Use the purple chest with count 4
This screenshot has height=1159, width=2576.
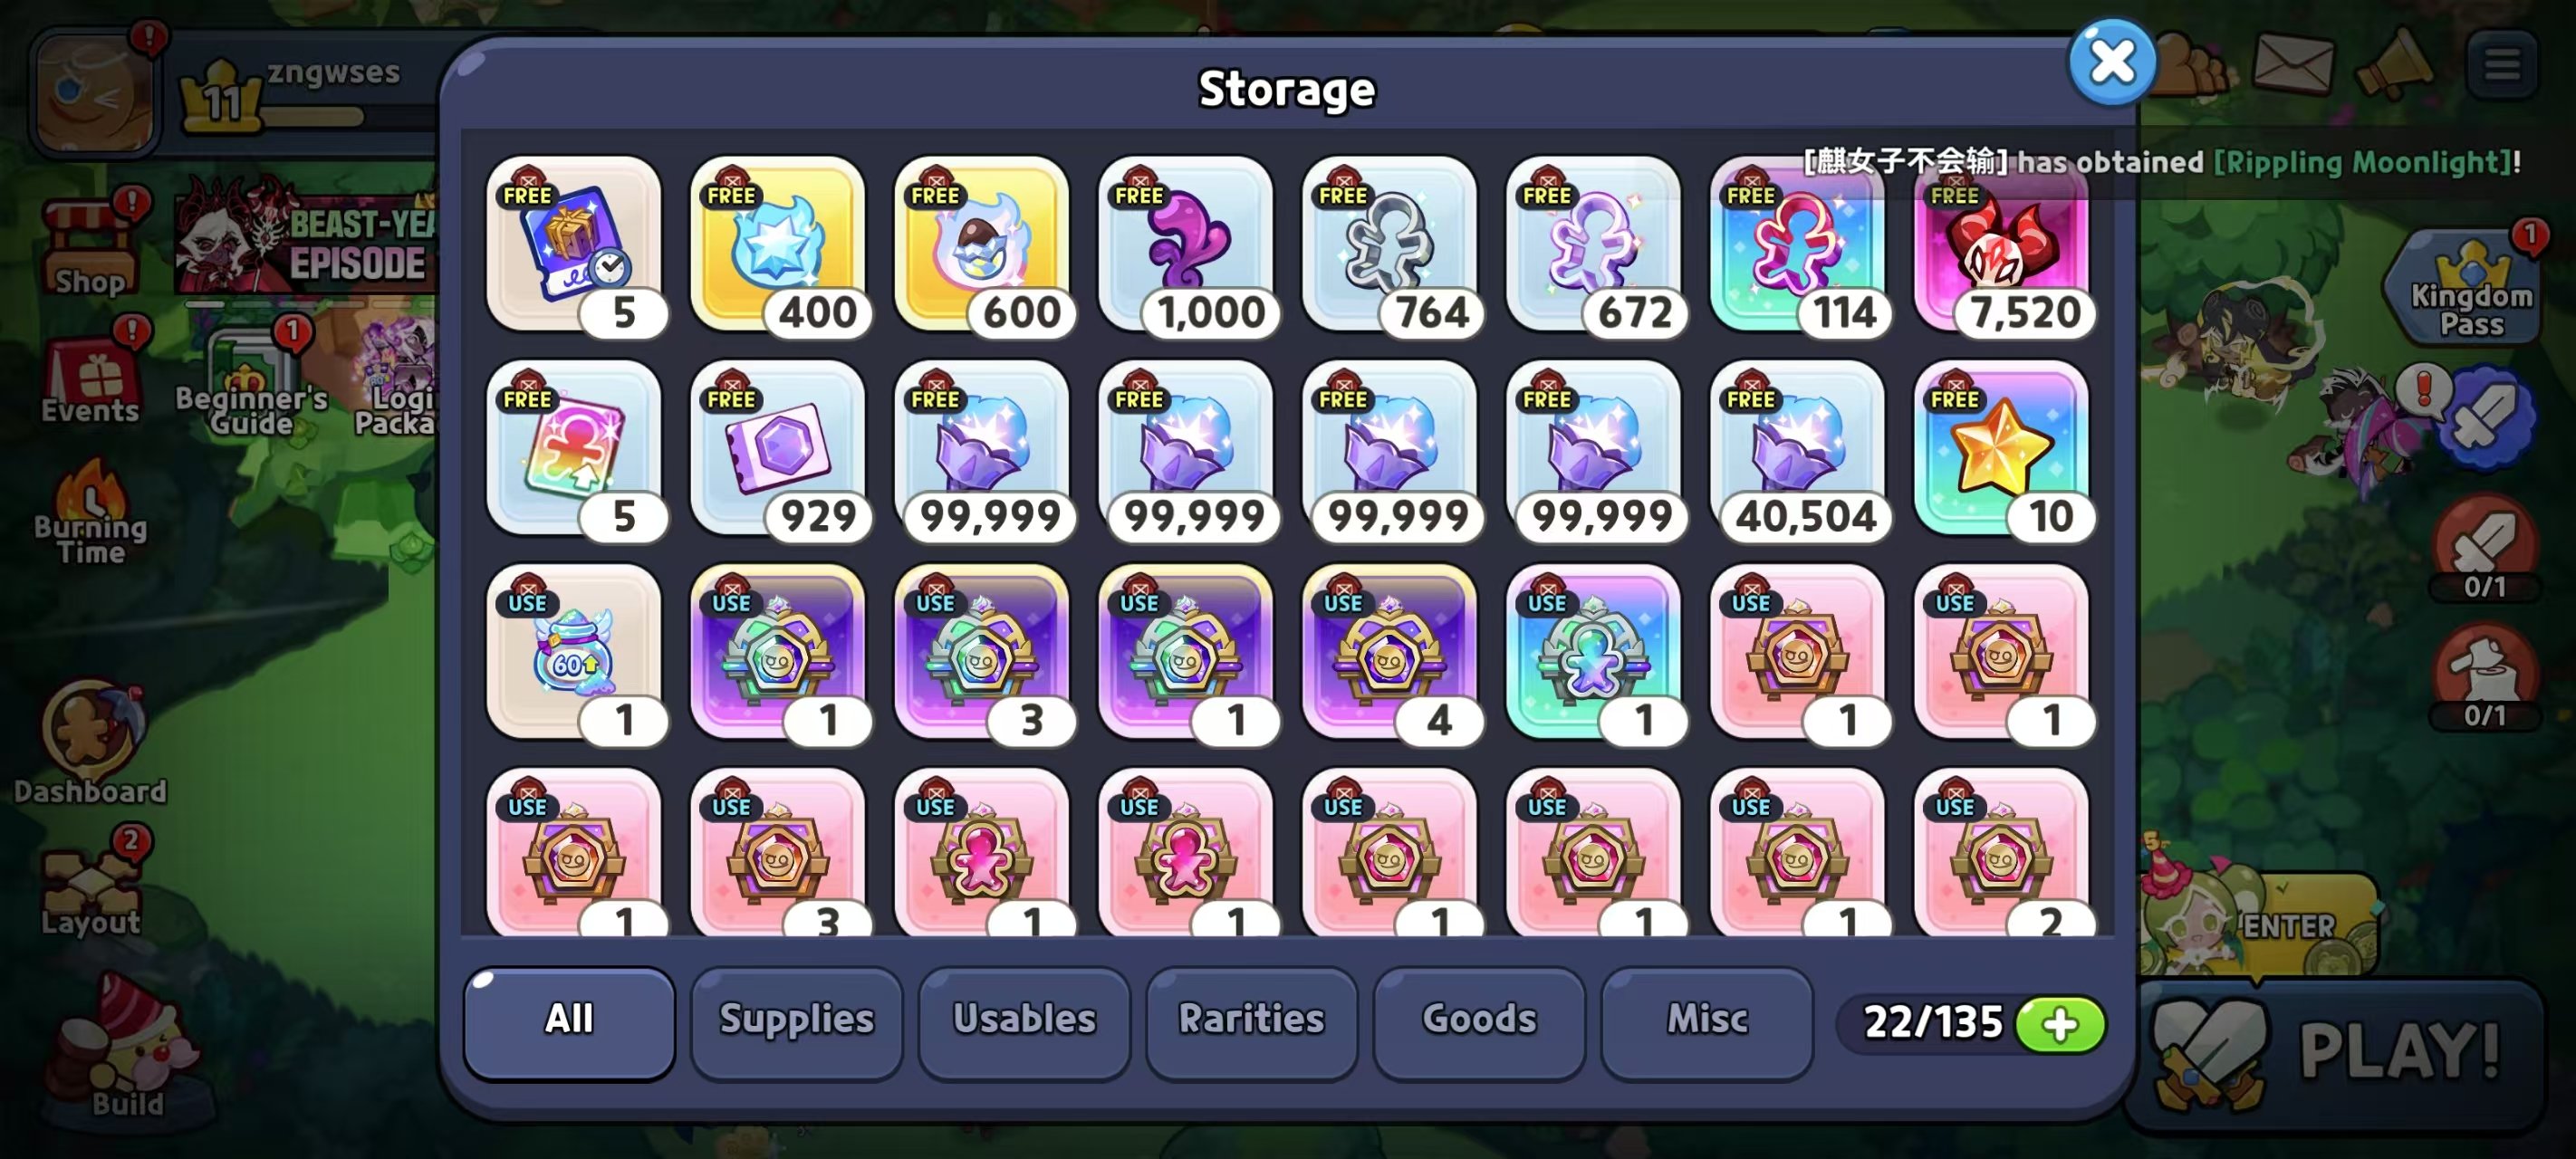[x=1390, y=652]
